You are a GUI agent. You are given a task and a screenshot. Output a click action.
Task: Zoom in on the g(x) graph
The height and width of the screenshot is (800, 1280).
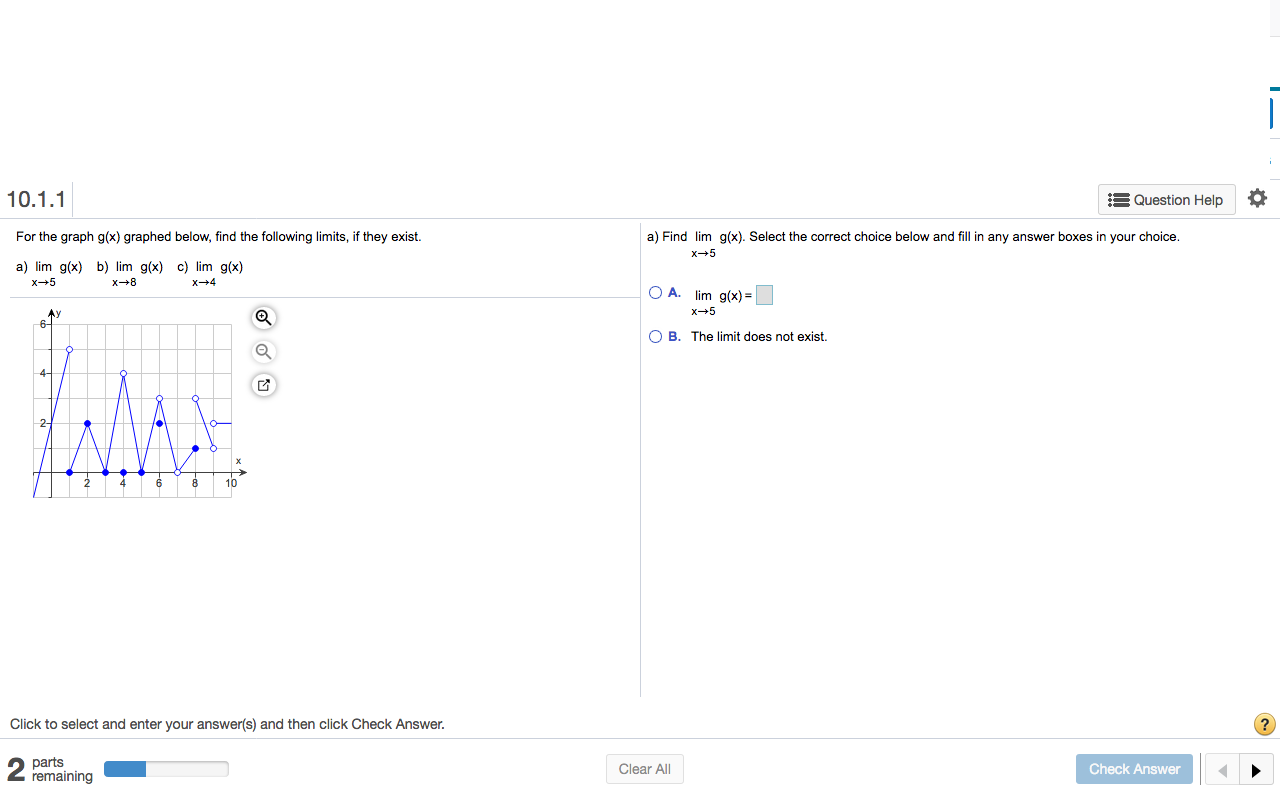pos(263,317)
